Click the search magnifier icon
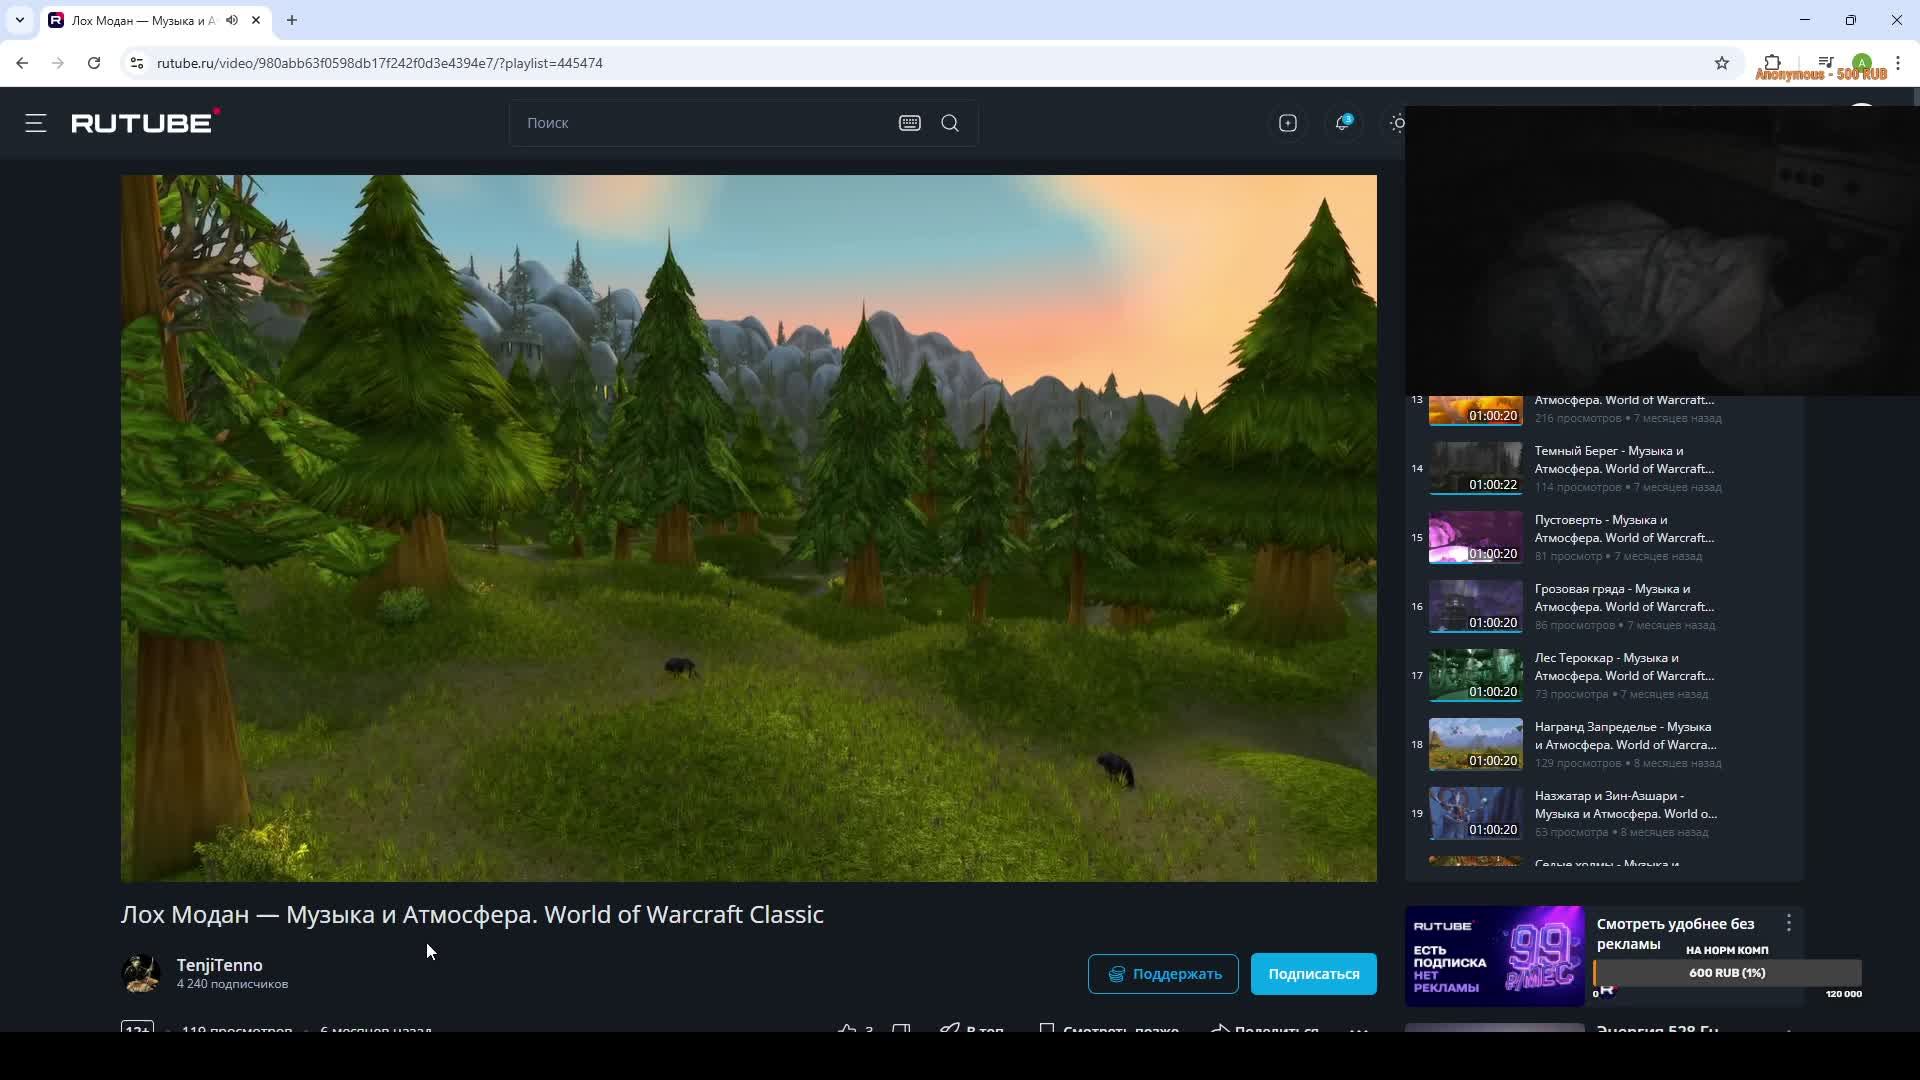This screenshot has height=1080, width=1920. click(950, 123)
